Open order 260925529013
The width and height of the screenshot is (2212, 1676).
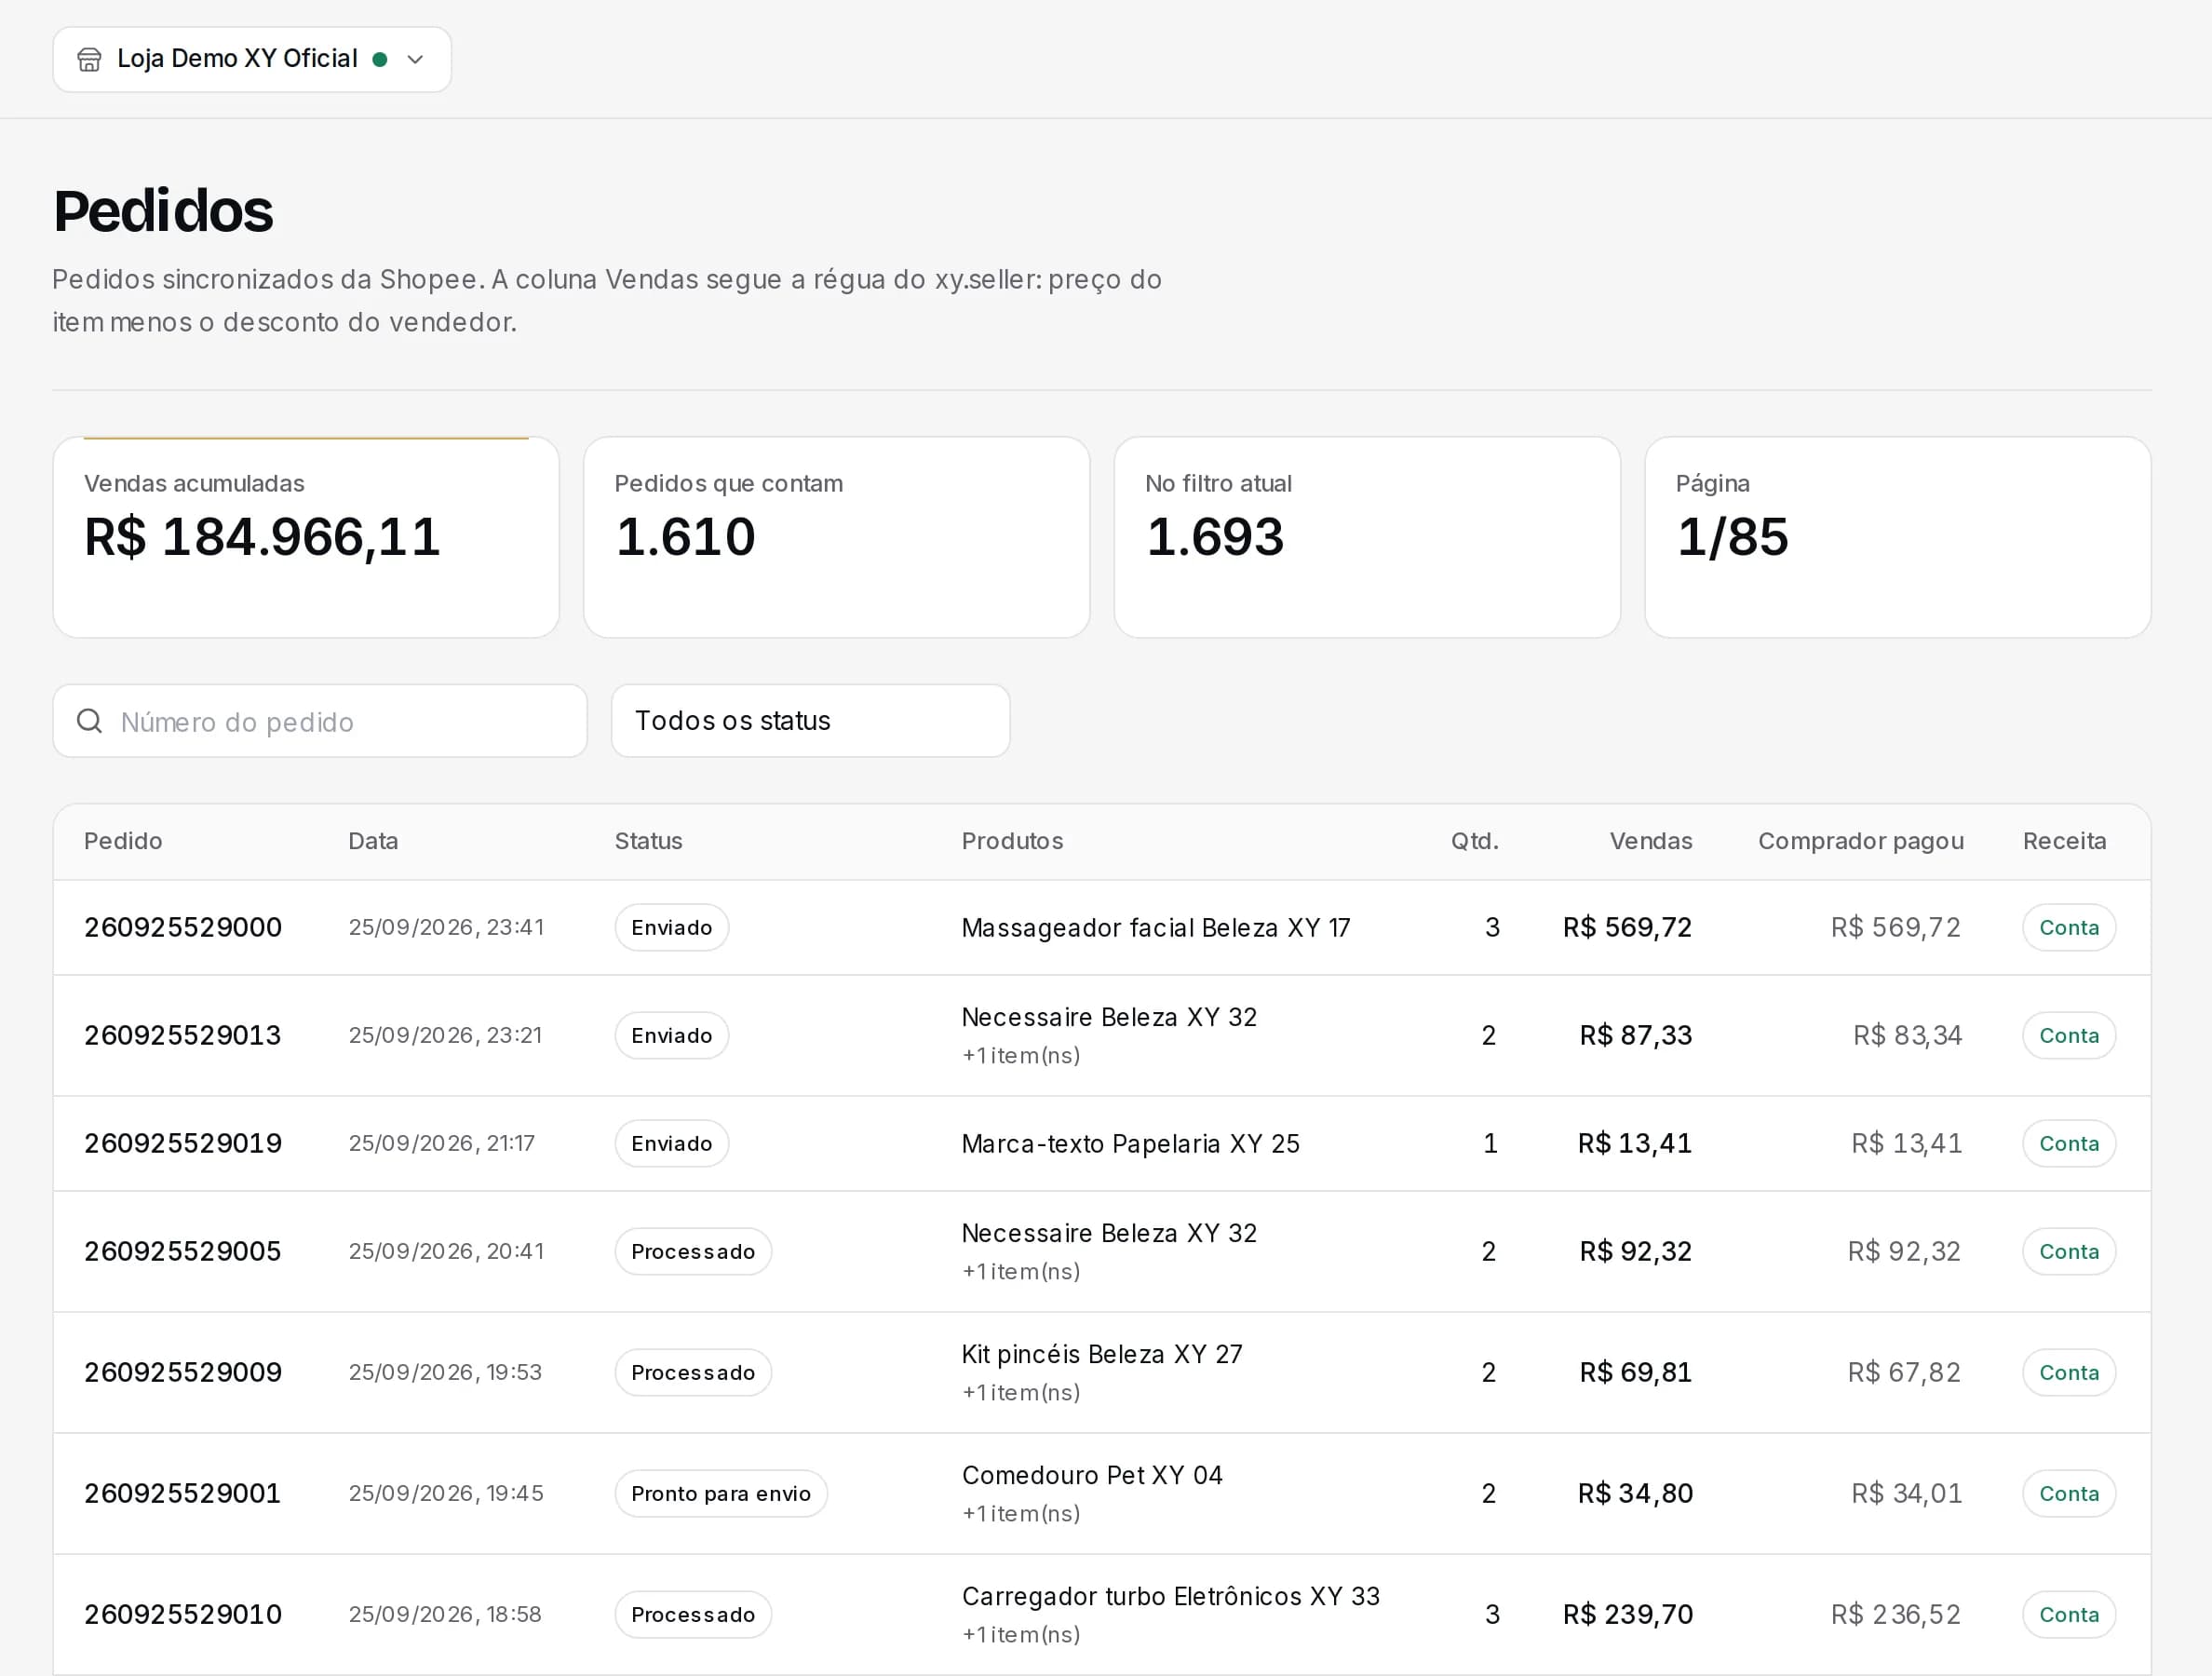pos(183,1036)
